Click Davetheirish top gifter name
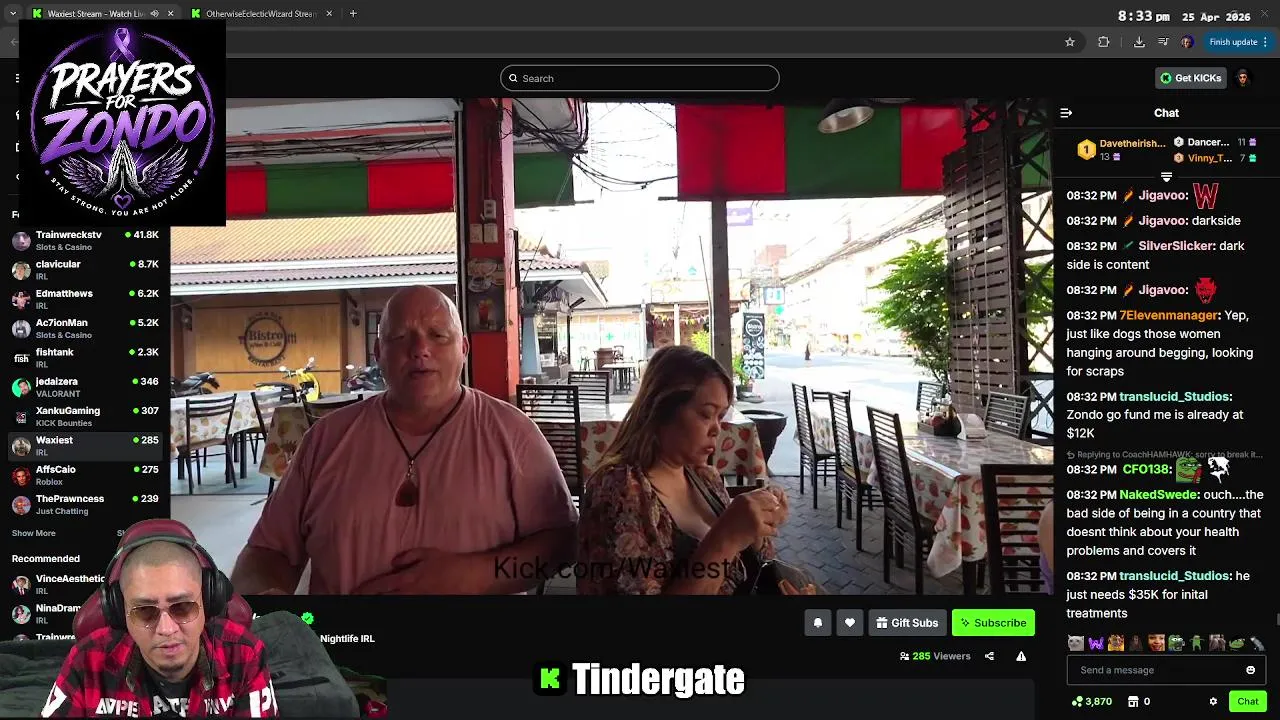The image size is (1280, 720). point(1132,144)
